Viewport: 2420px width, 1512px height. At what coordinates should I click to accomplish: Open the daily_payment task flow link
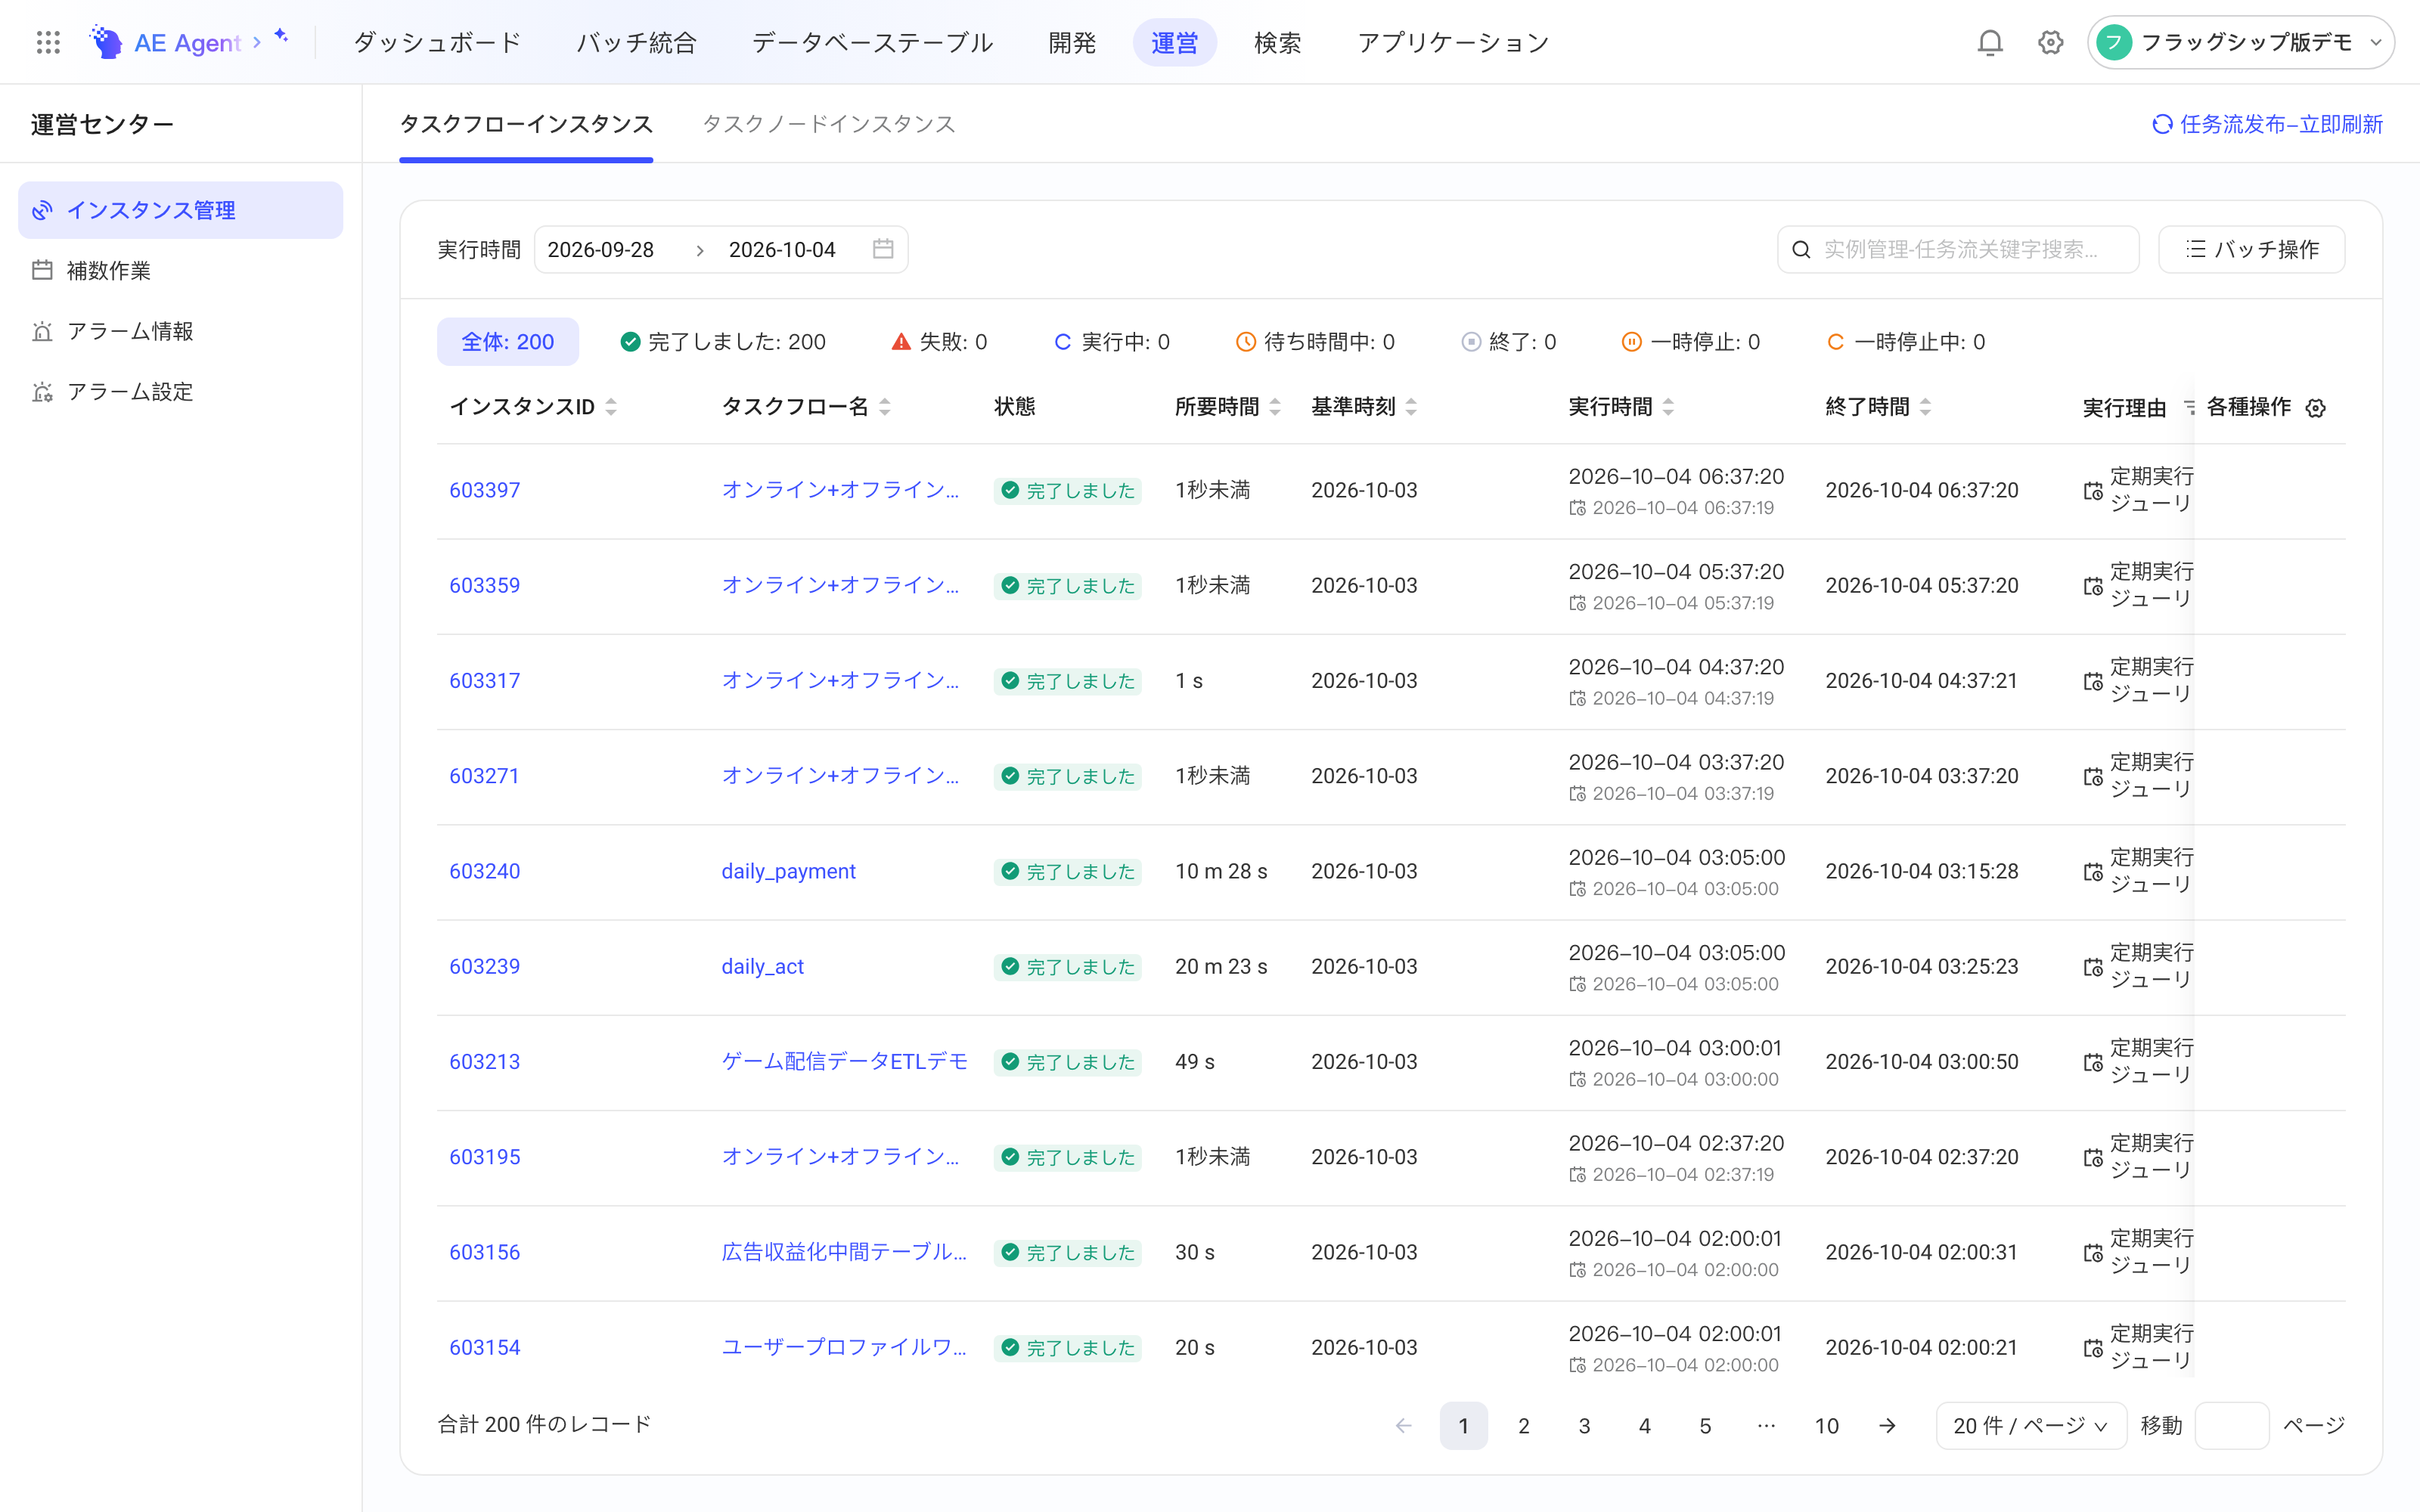coord(788,871)
